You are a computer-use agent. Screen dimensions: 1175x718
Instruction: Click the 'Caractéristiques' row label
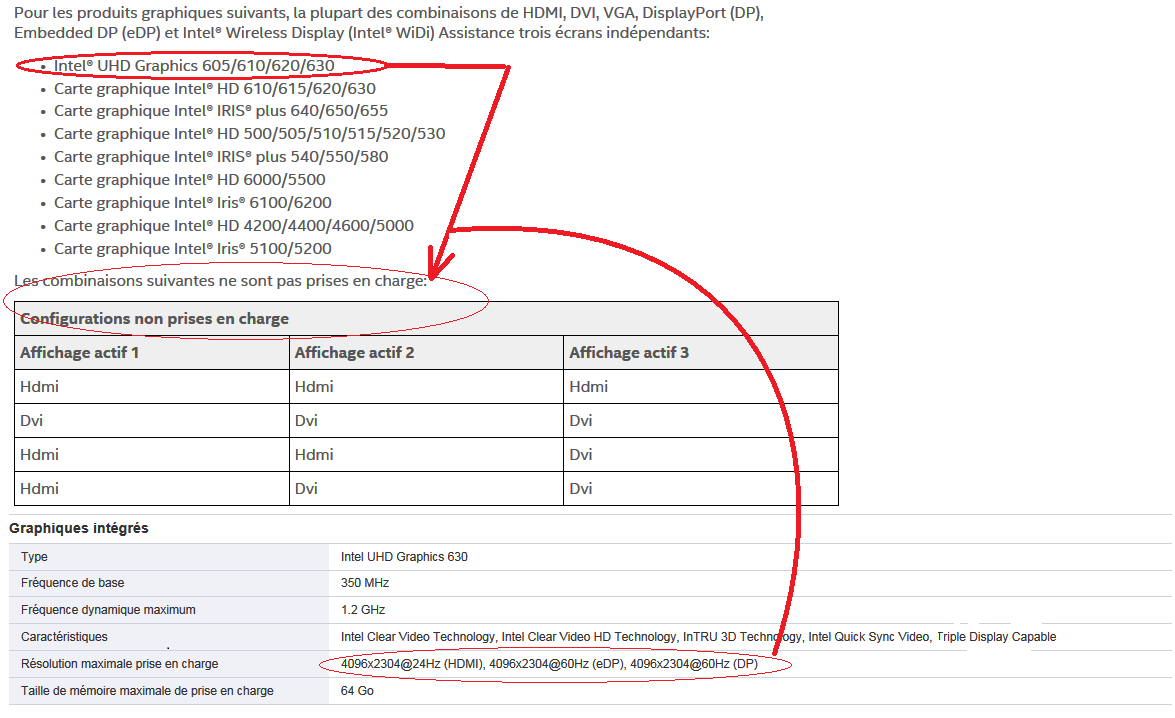(x=64, y=637)
